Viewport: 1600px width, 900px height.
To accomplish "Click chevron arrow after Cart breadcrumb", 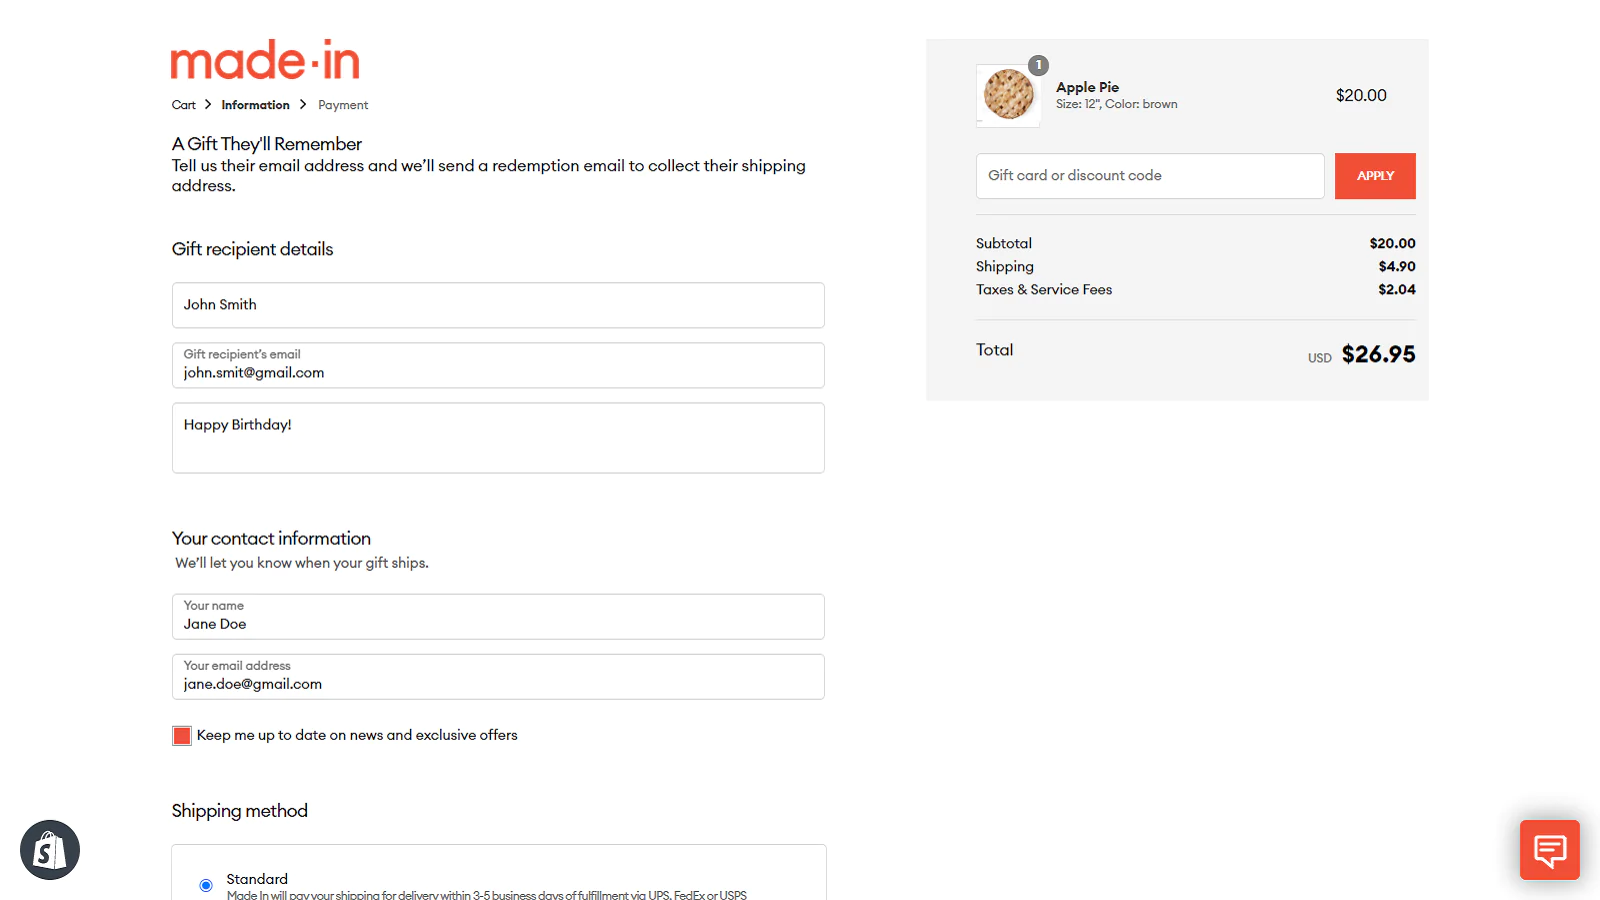I will 208,104.
